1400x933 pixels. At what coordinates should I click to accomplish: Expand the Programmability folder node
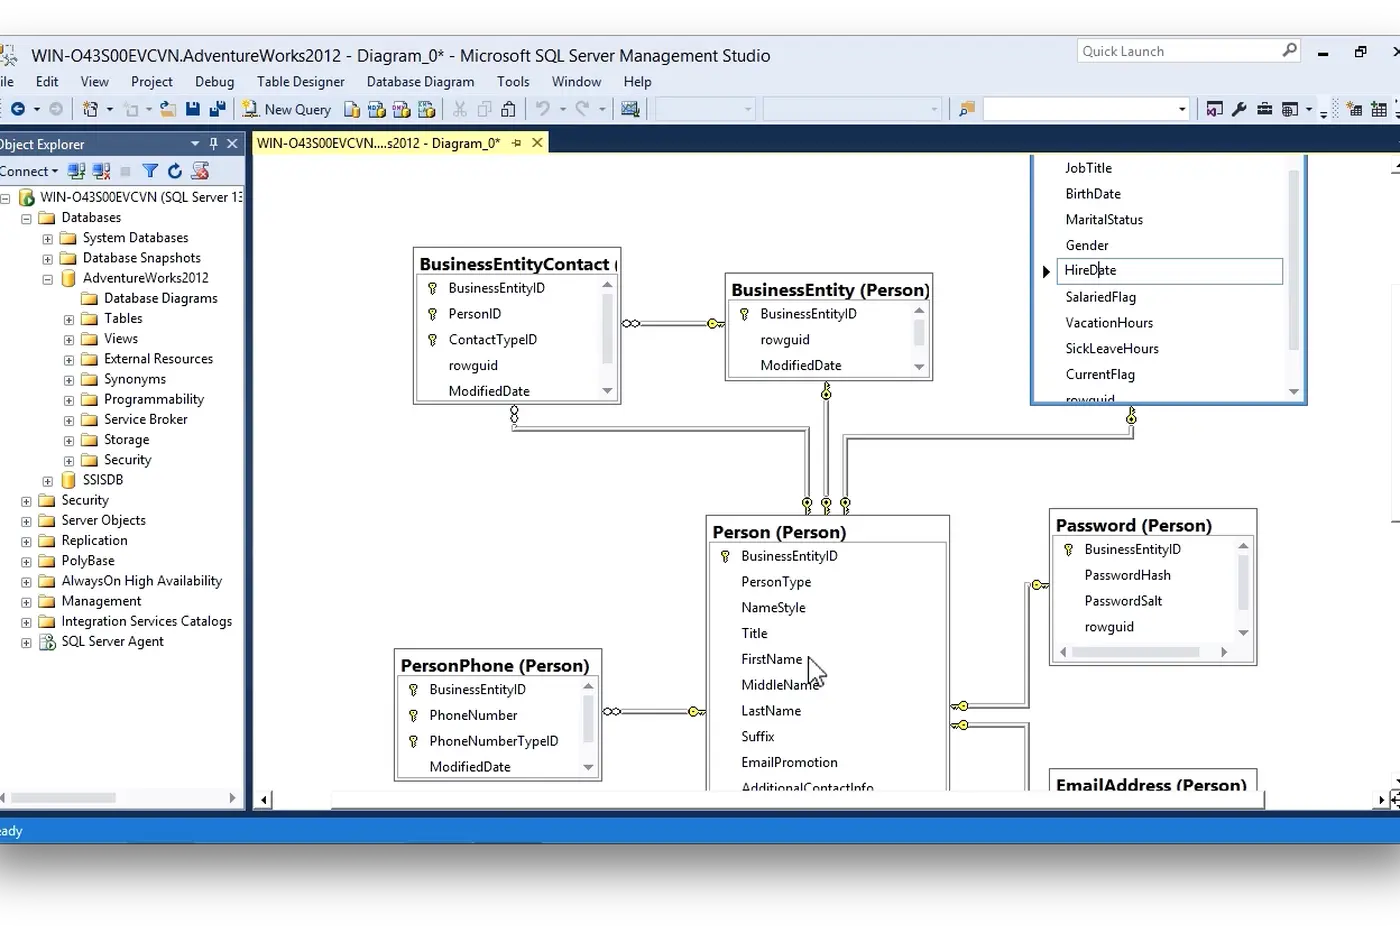[69, 400]
